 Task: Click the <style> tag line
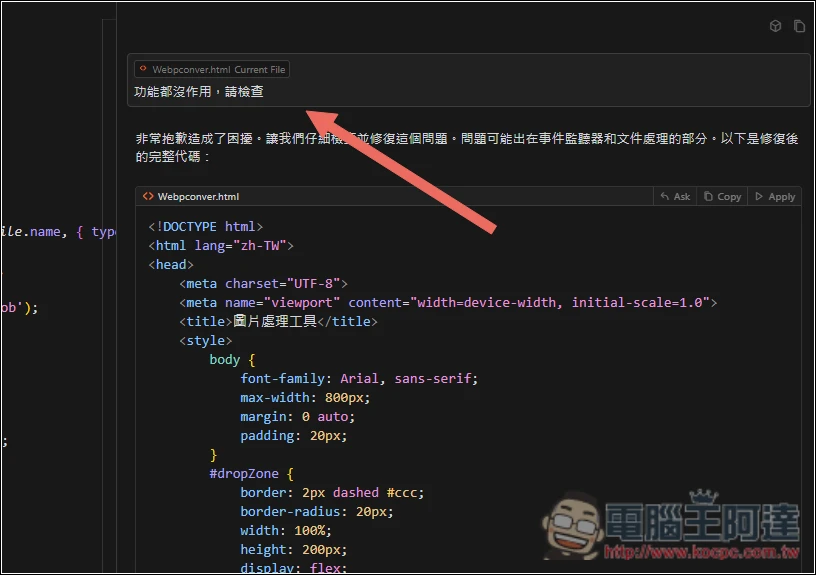click(206, 340)
